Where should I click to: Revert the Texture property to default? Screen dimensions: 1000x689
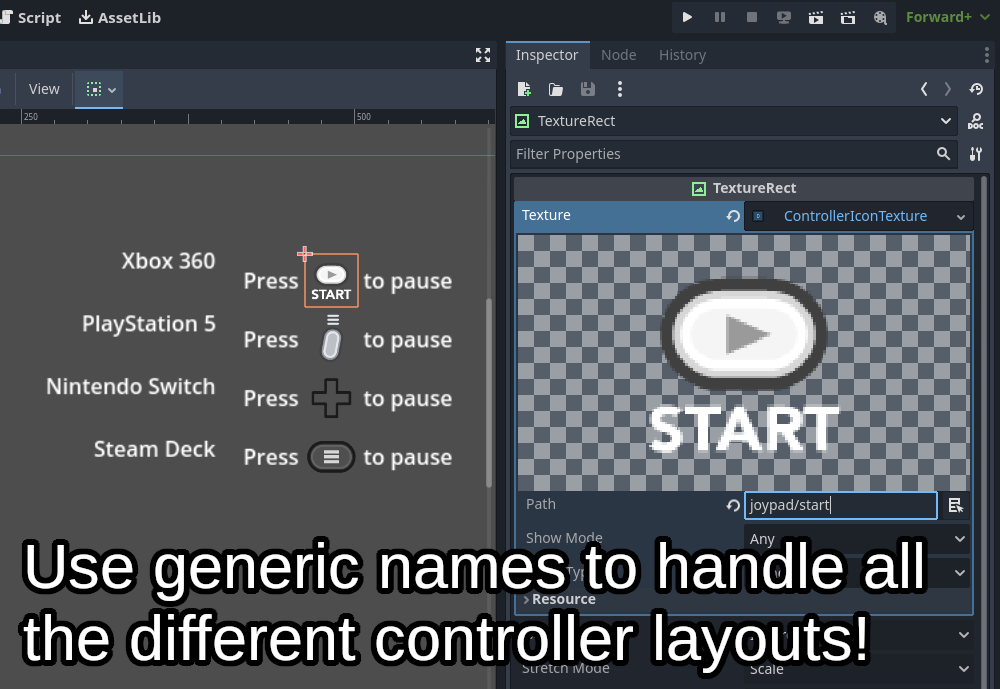click(733, 216)
